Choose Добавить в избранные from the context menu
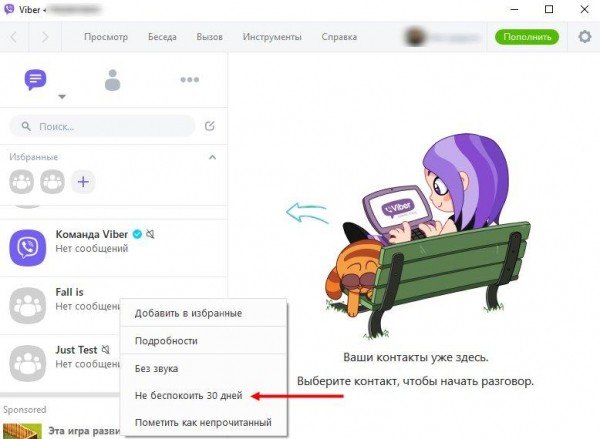 click(204, 313)
